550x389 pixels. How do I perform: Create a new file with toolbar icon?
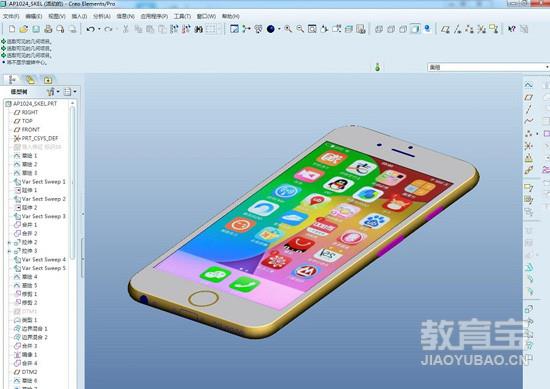point(12,29)
